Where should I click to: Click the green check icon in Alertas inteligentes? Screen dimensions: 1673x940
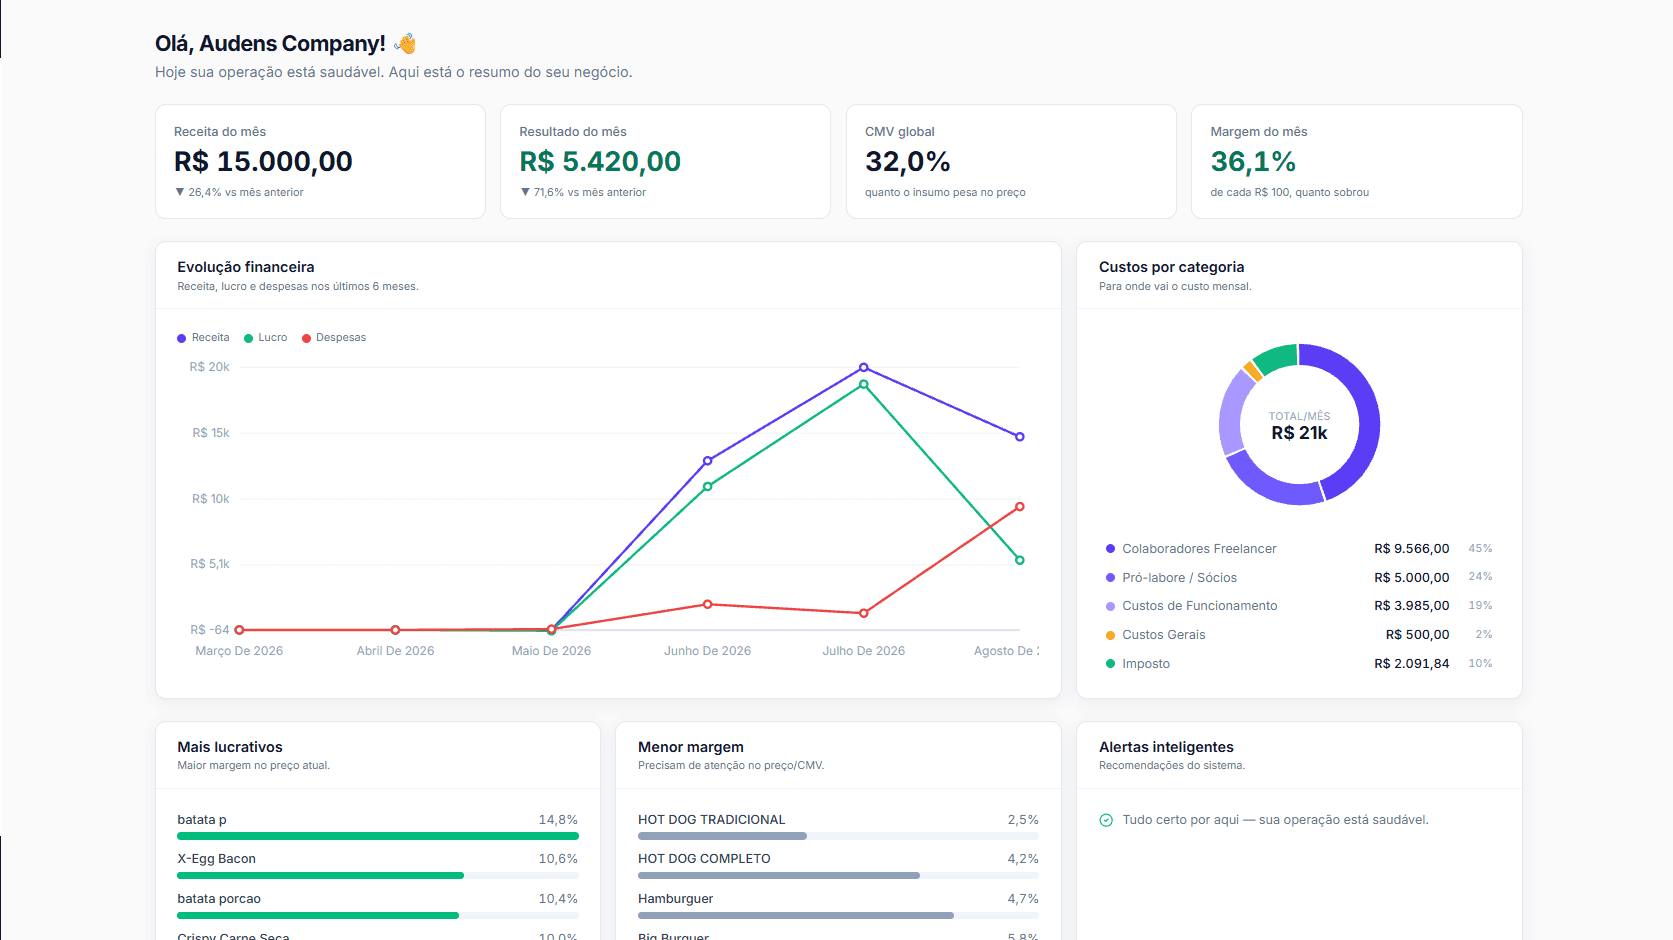(x=1106, y=820)
